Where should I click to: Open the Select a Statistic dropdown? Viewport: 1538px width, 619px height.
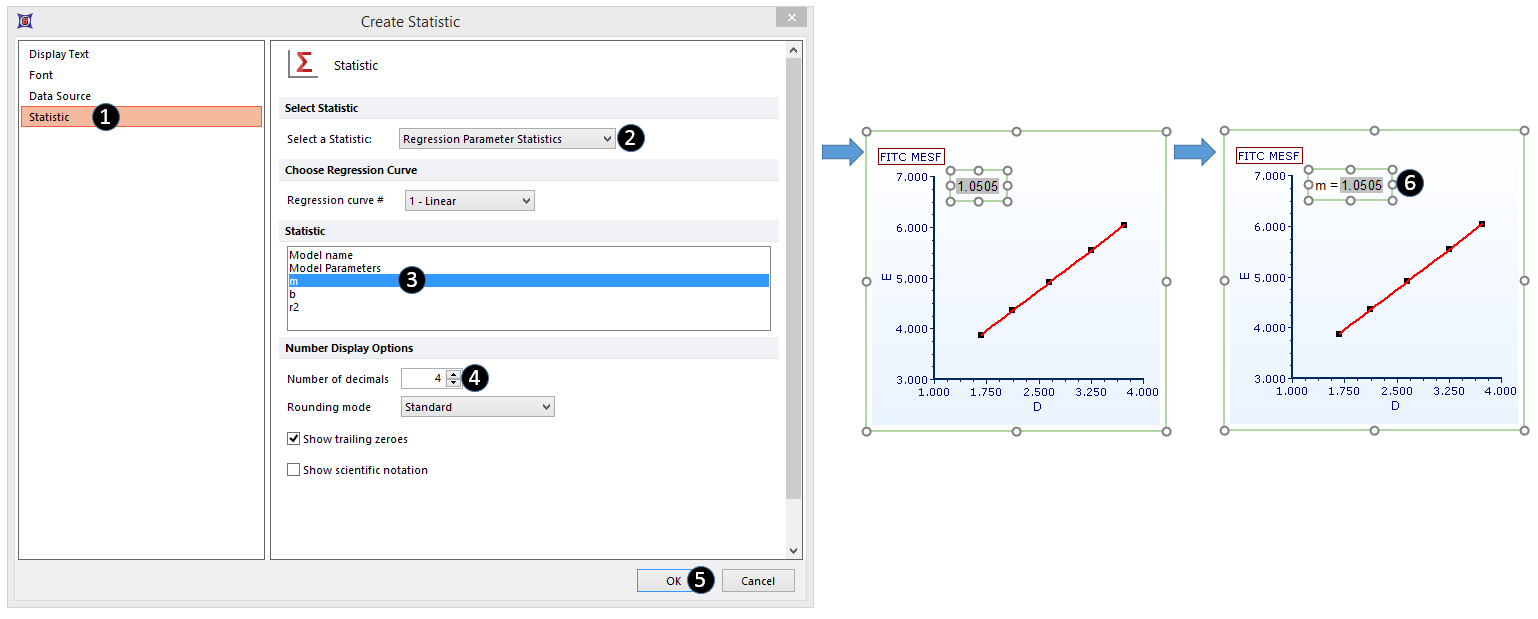pos(507,139)
